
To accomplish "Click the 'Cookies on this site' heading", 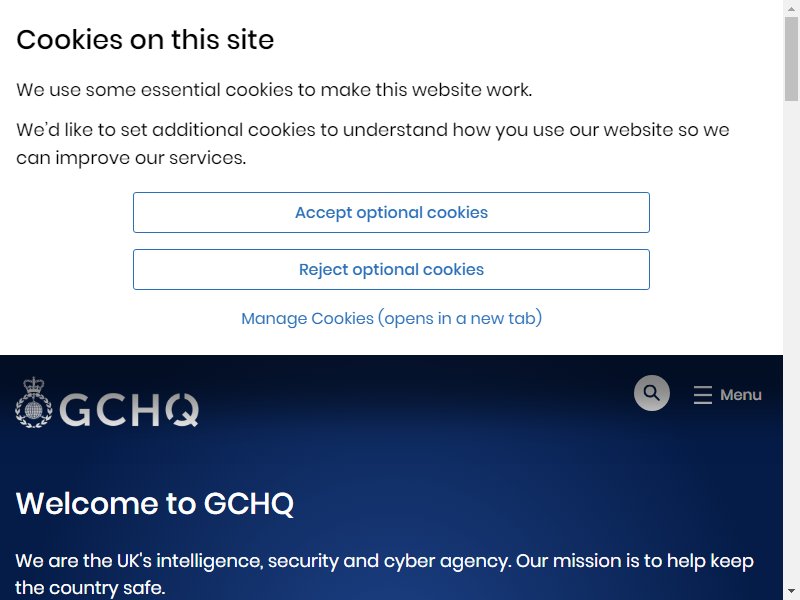I will [145, 39].
